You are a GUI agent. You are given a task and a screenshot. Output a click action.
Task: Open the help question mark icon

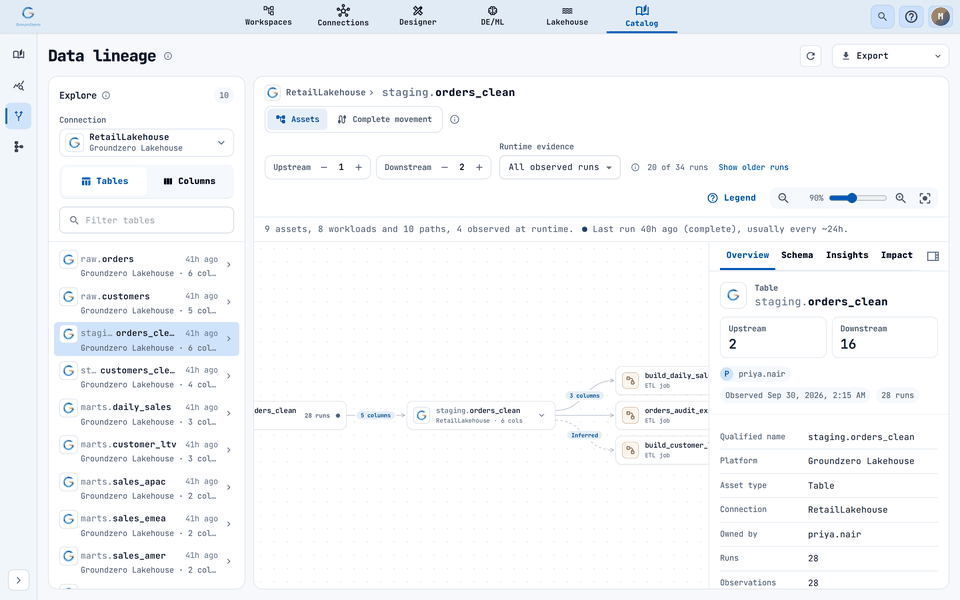(911, 17)
